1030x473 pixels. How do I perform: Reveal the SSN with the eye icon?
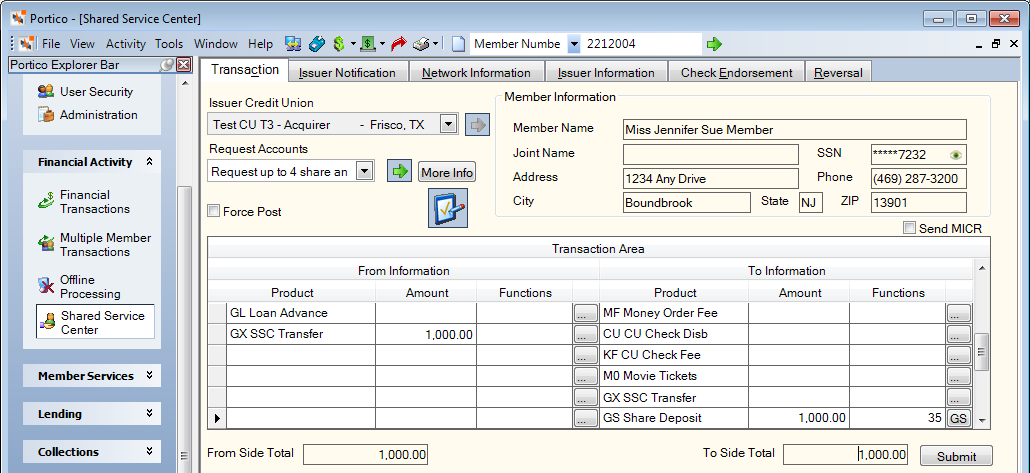[x=956, y=155]
